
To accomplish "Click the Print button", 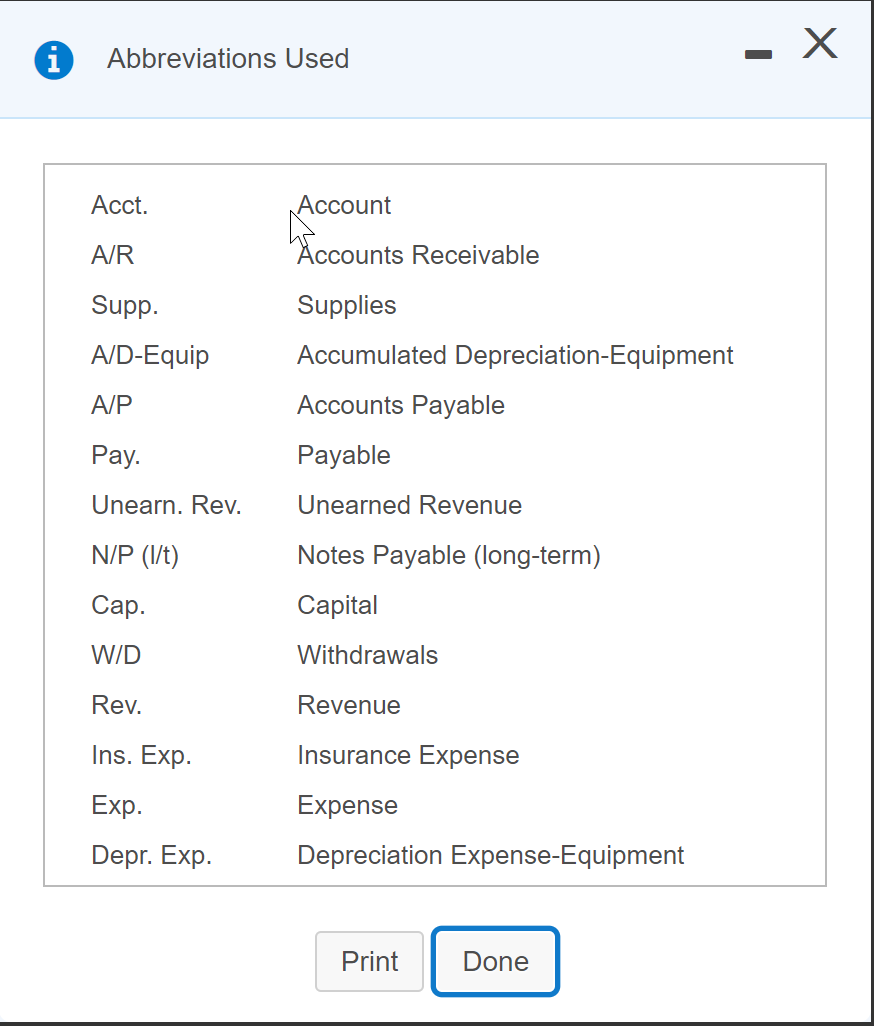I will [x=369, y=961].
